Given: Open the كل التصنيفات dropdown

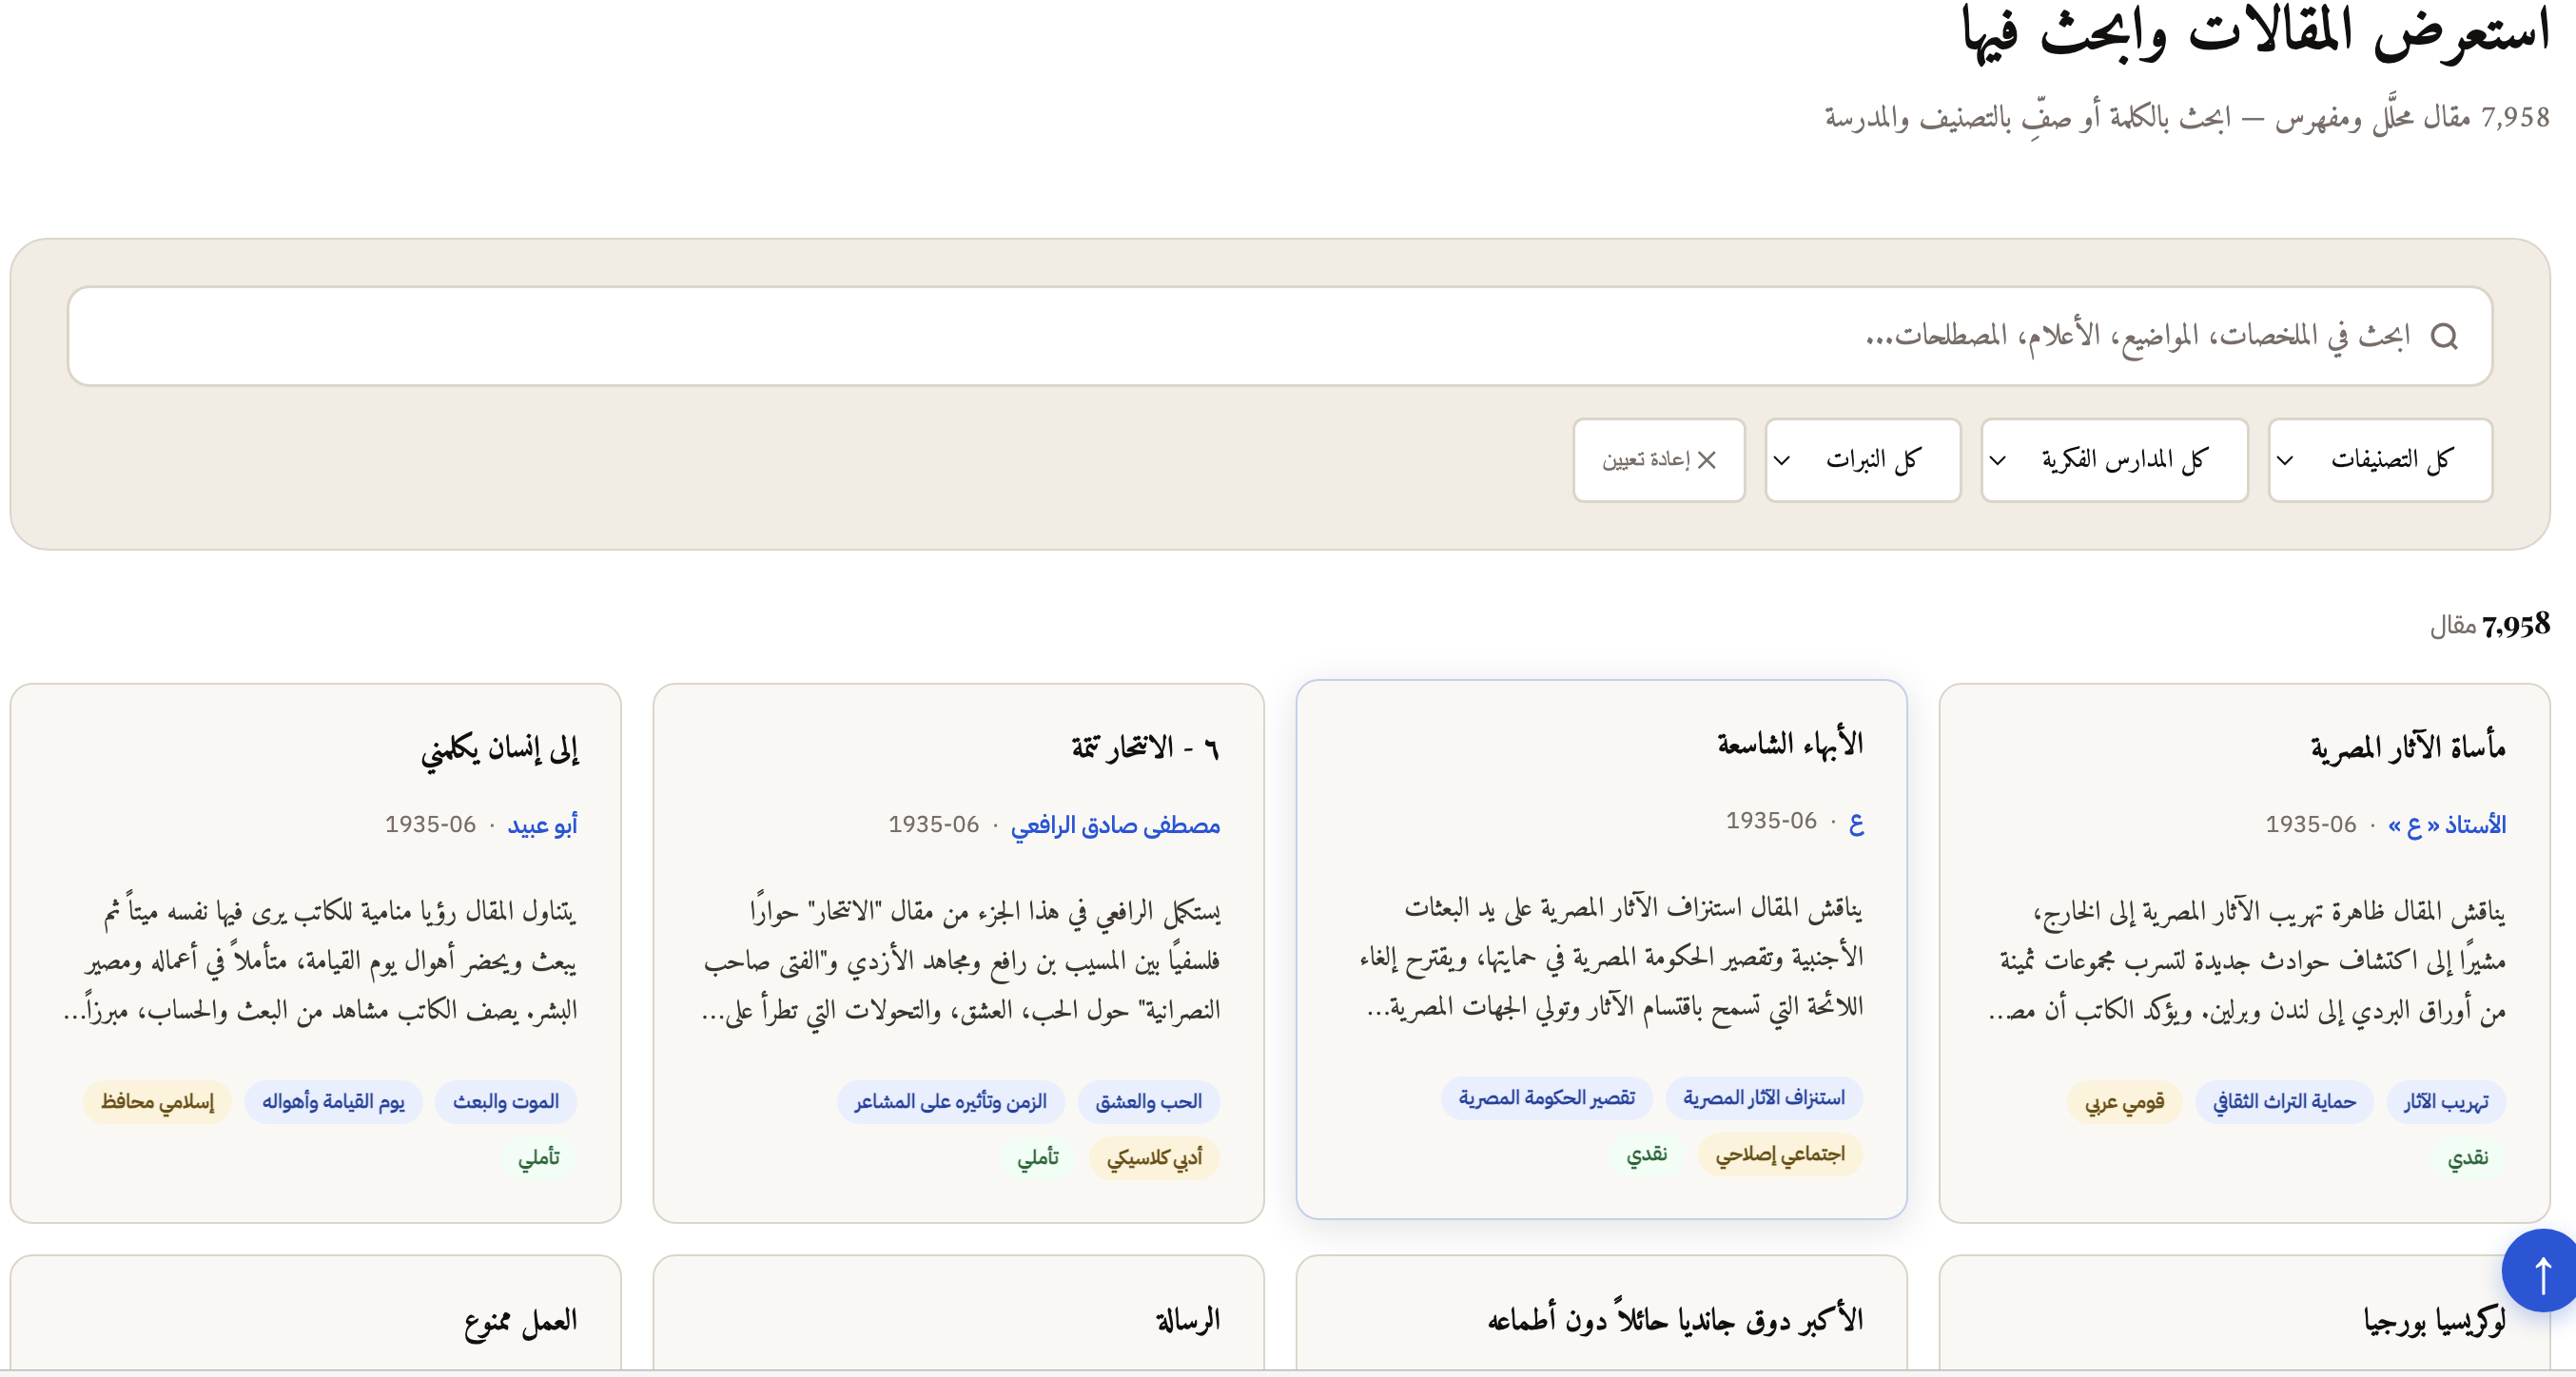Looking at the screenshot, I should click(2380, 460).
